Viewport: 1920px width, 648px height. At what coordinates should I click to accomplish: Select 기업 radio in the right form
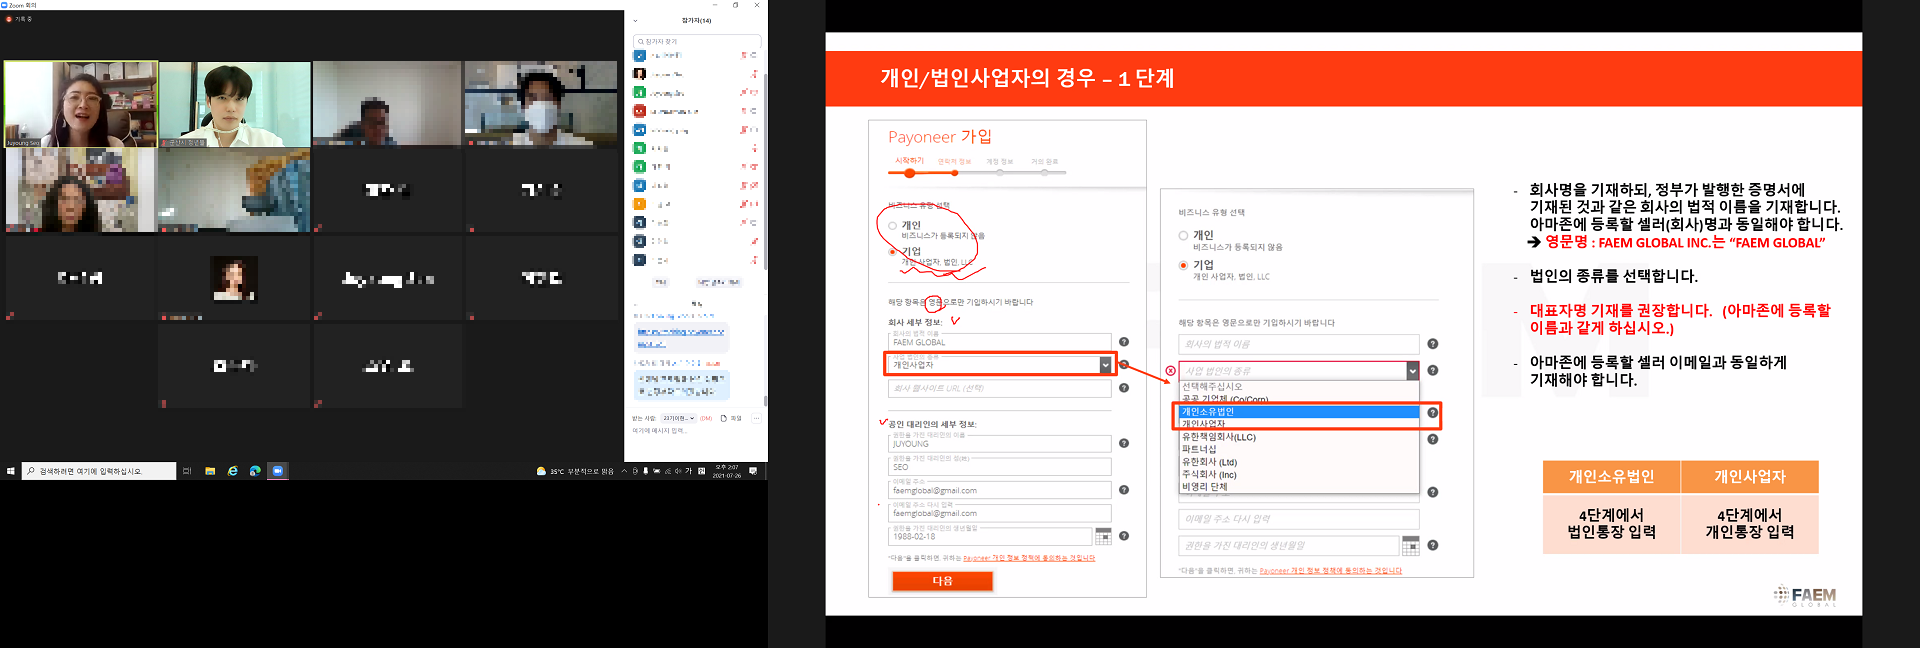1184,266
